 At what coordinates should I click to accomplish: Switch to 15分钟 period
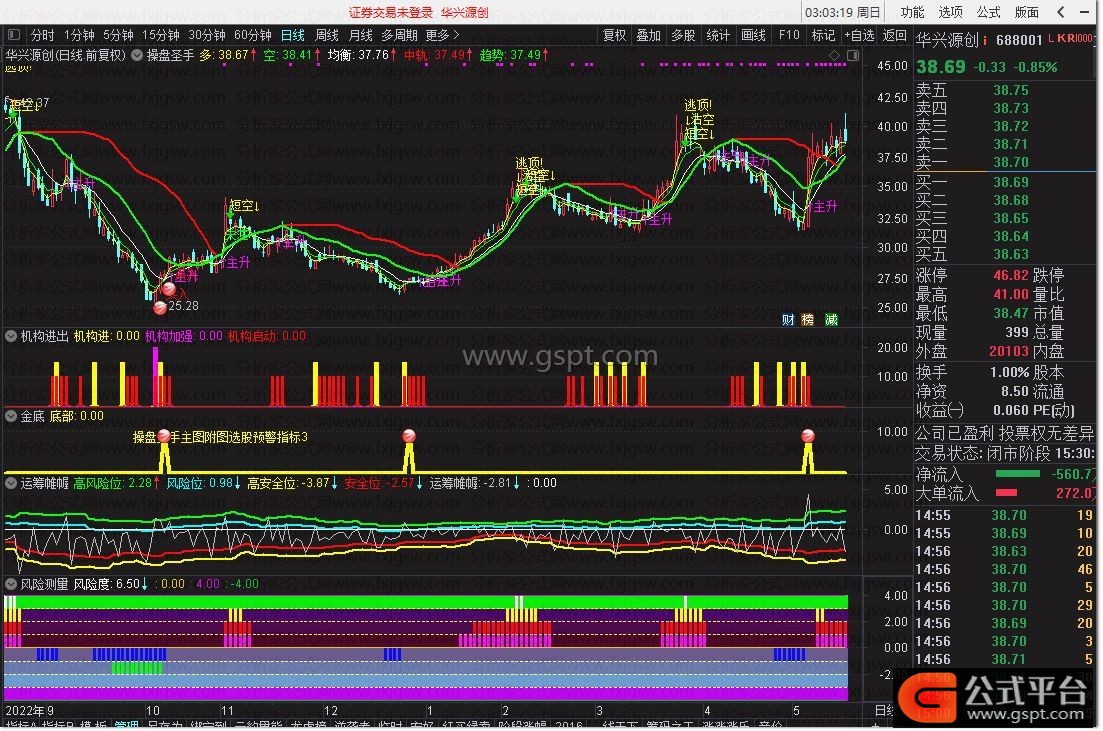tap(160, 34)
